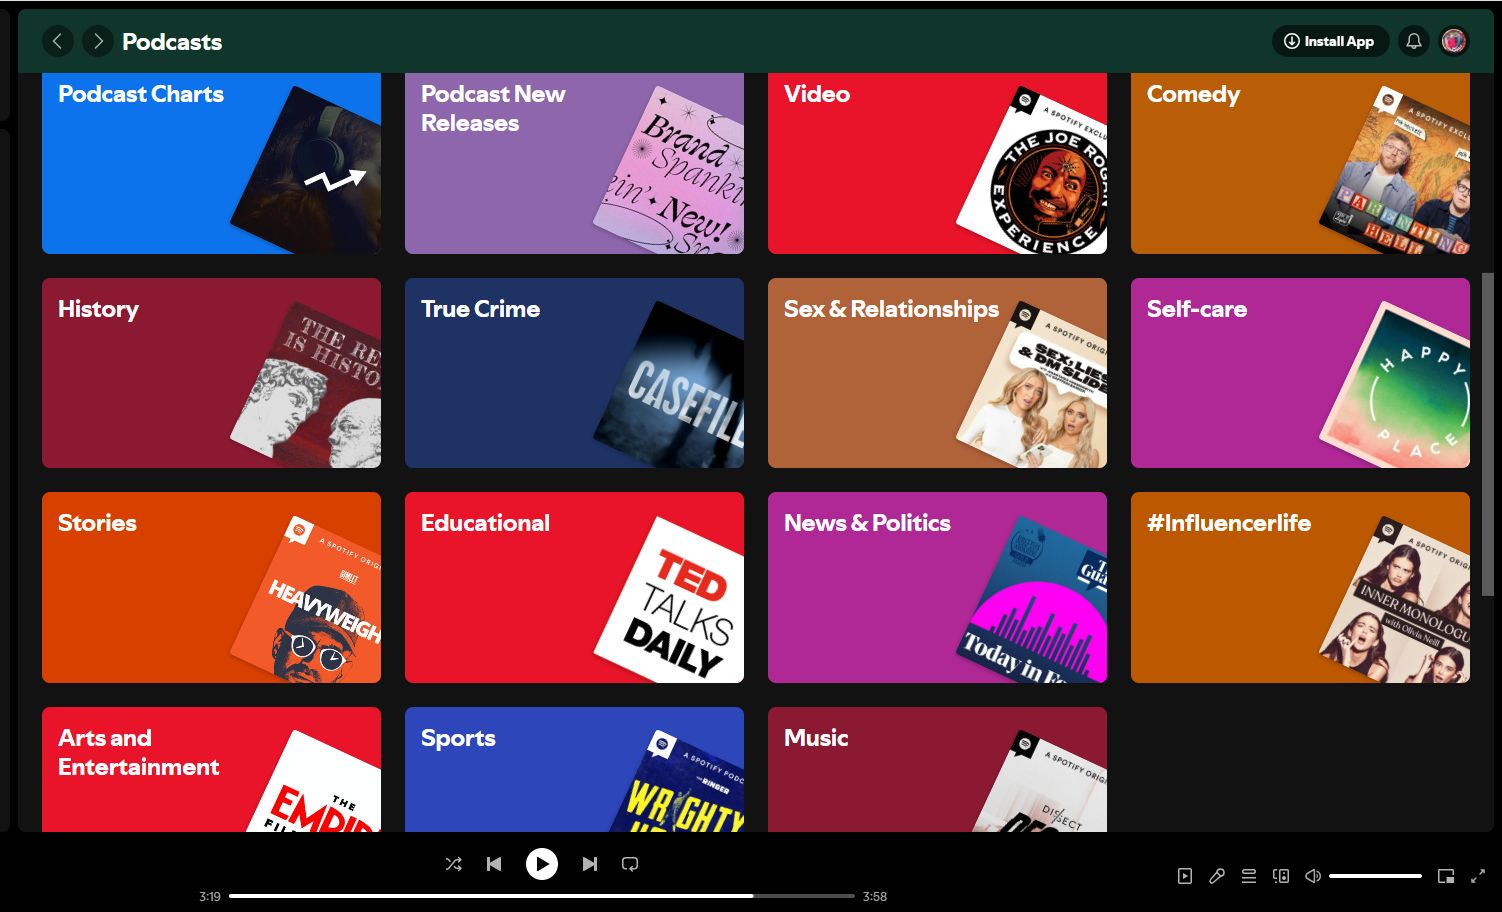Open lyrics with the microphone icon
This screenshot has width=1502, height=912.
1217,876
